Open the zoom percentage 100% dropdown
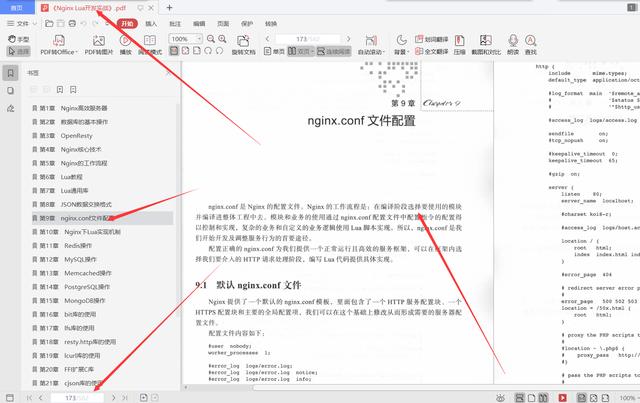The height and width of the screenshot is (403, 640). pos(186,39)
